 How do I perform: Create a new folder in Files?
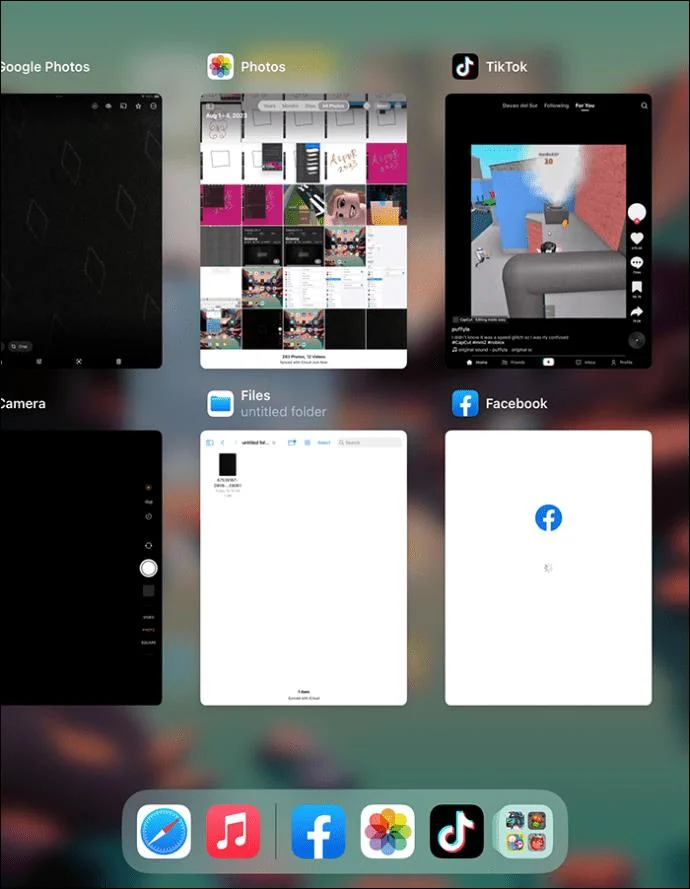pyautogui.click(x=292, y=443)
